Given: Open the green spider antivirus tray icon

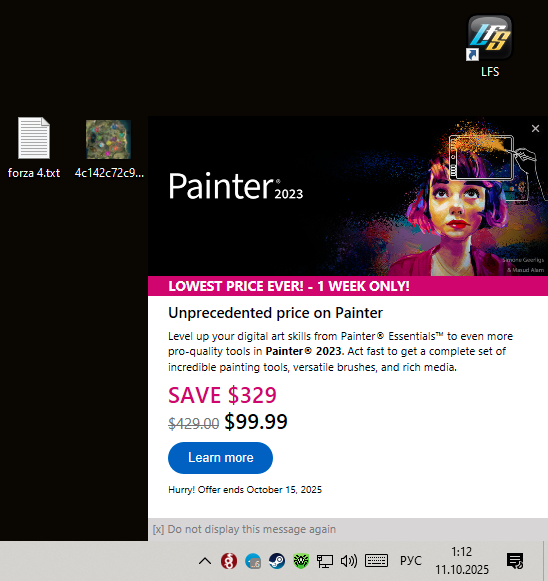Looking at the screenshot, I should (x=301, y=561).
